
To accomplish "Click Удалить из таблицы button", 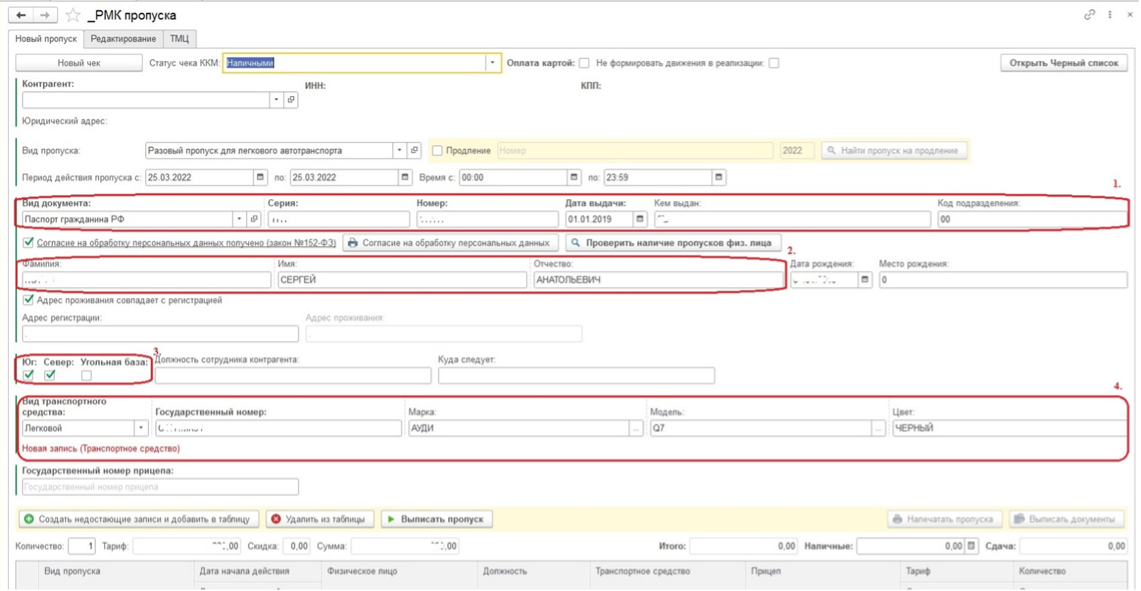I will point(320,519).
